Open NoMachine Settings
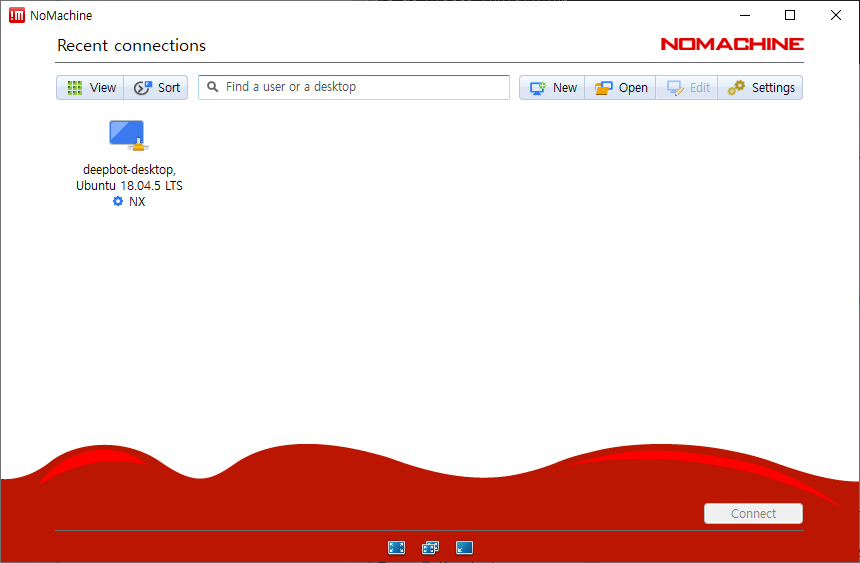The height and width of the screenshot is (563, 860). 760,88
